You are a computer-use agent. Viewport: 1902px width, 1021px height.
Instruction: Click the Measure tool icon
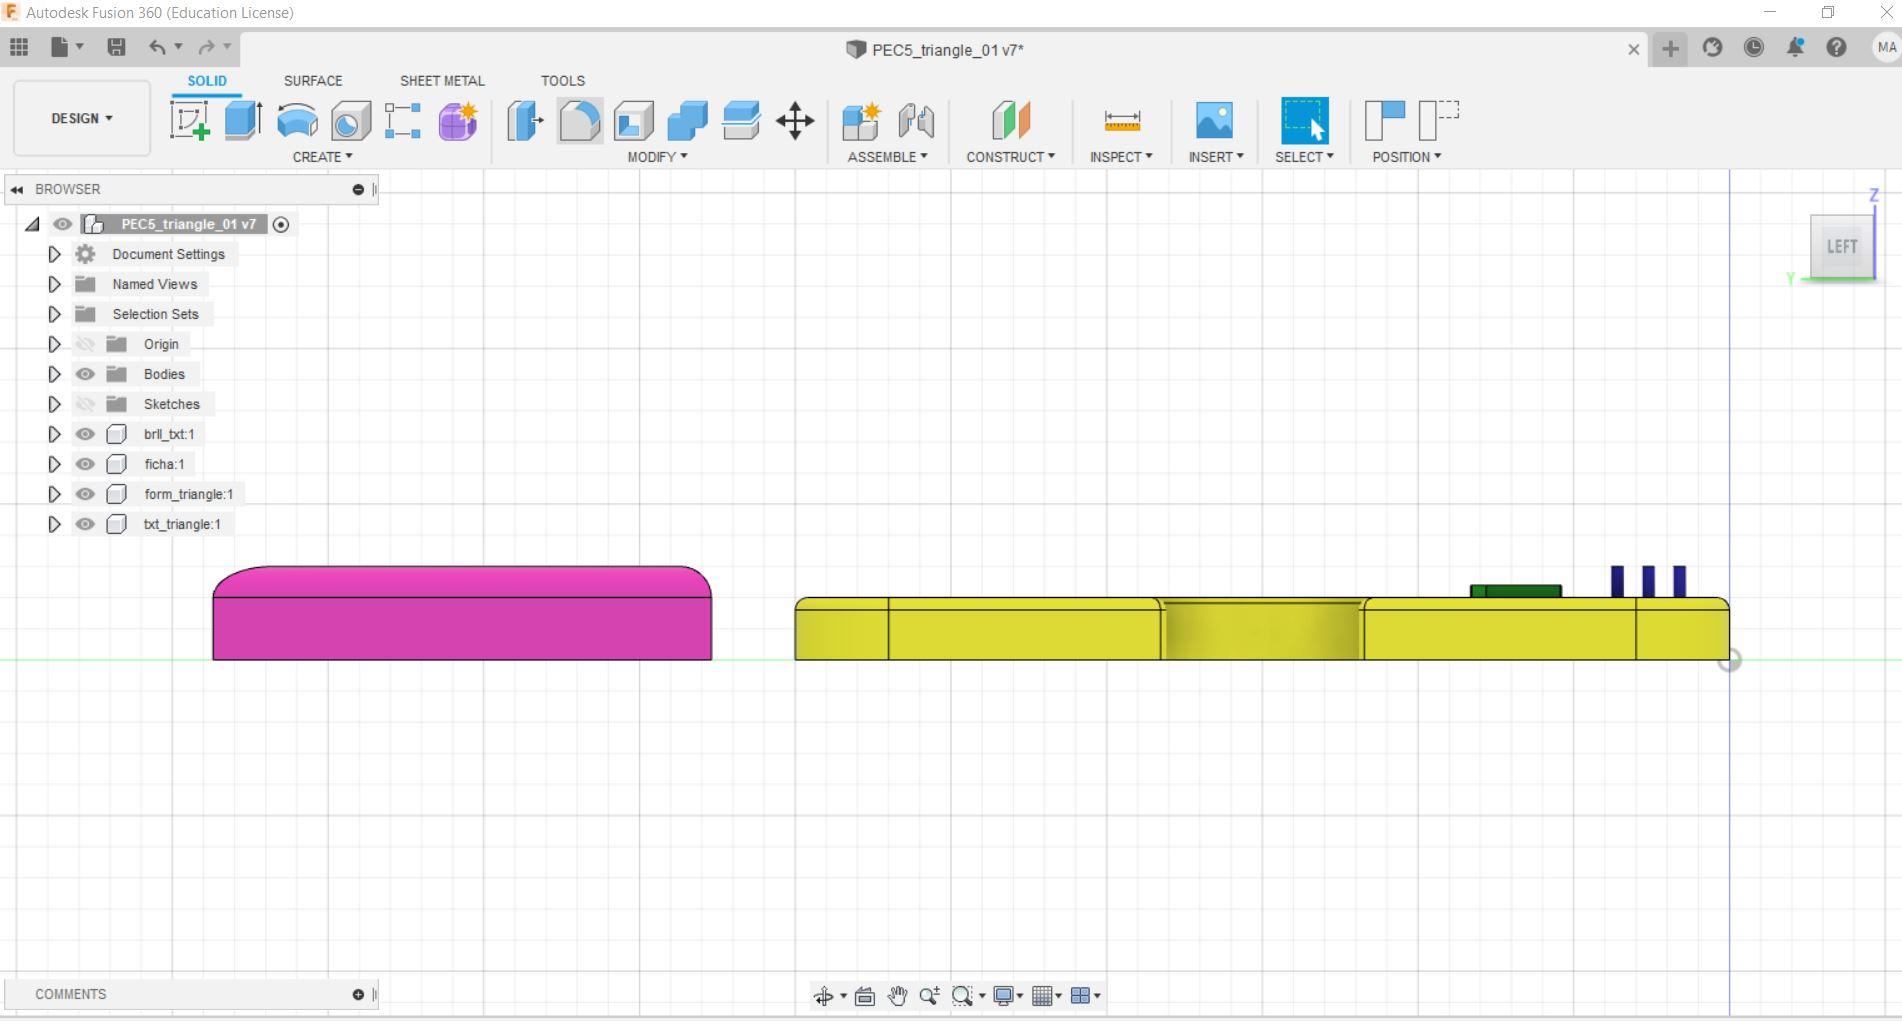1121,121
